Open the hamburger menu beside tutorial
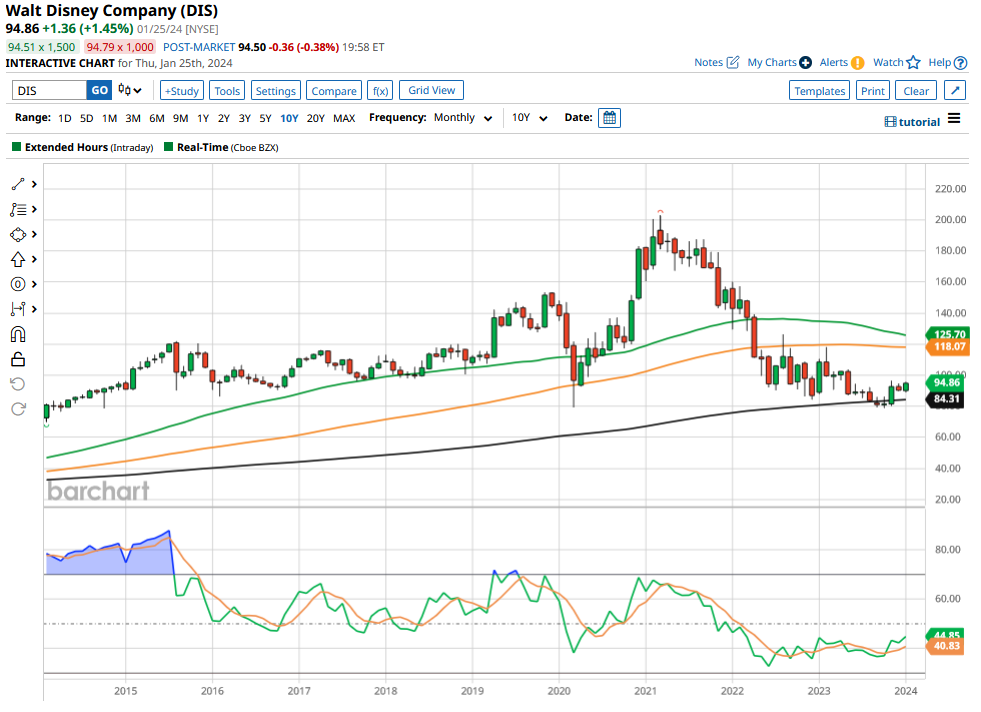The width and height of the screenshot is (981, 712). click(x=954, y=120)
